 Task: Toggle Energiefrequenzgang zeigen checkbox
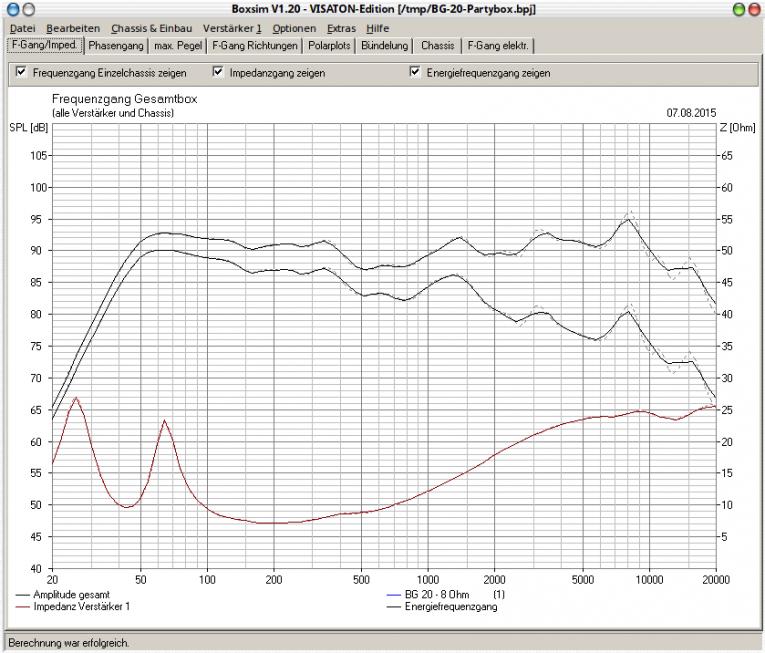pyautogui.click(x=415, y=72)
